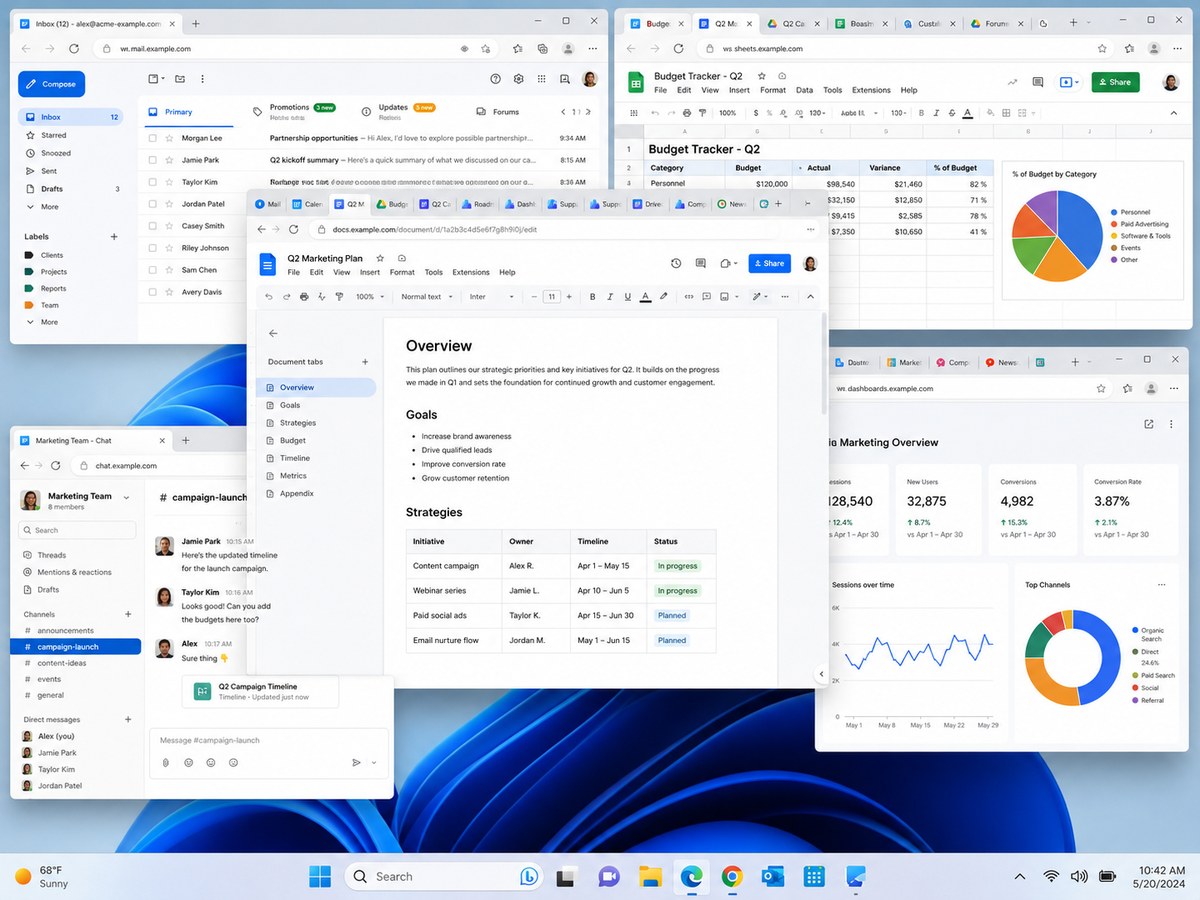Open the Normal text style dropdown
Viewport: 1200px width, 900px height.
pyautogui.click(x=427, y=297)
